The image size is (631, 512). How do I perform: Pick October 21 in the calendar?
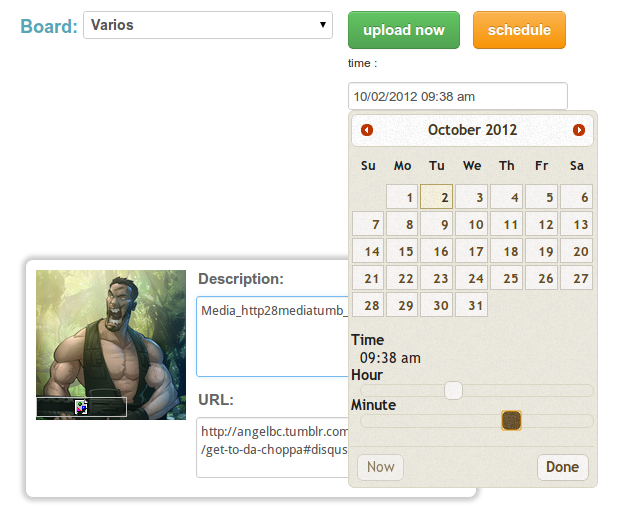(368, 279)
